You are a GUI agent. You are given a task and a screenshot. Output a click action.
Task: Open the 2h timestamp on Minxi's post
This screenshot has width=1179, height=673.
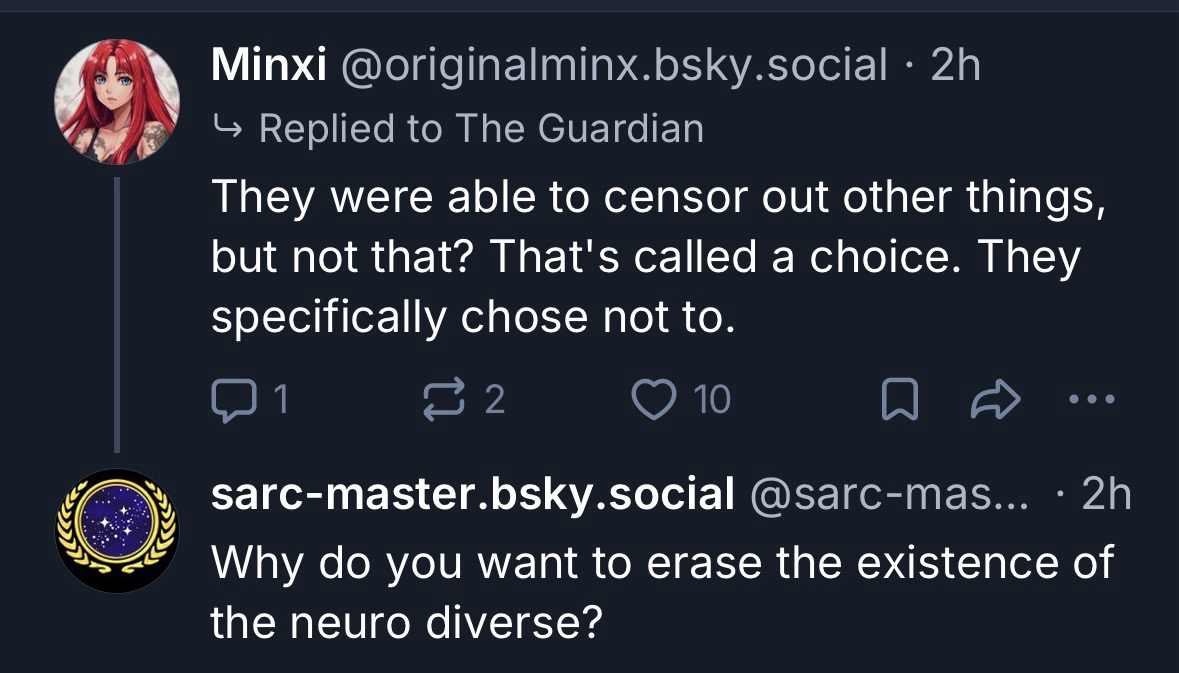pos(955,66)
